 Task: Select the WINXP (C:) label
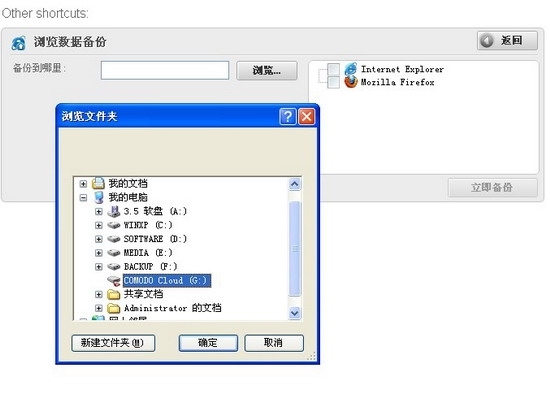pos(148,225)
